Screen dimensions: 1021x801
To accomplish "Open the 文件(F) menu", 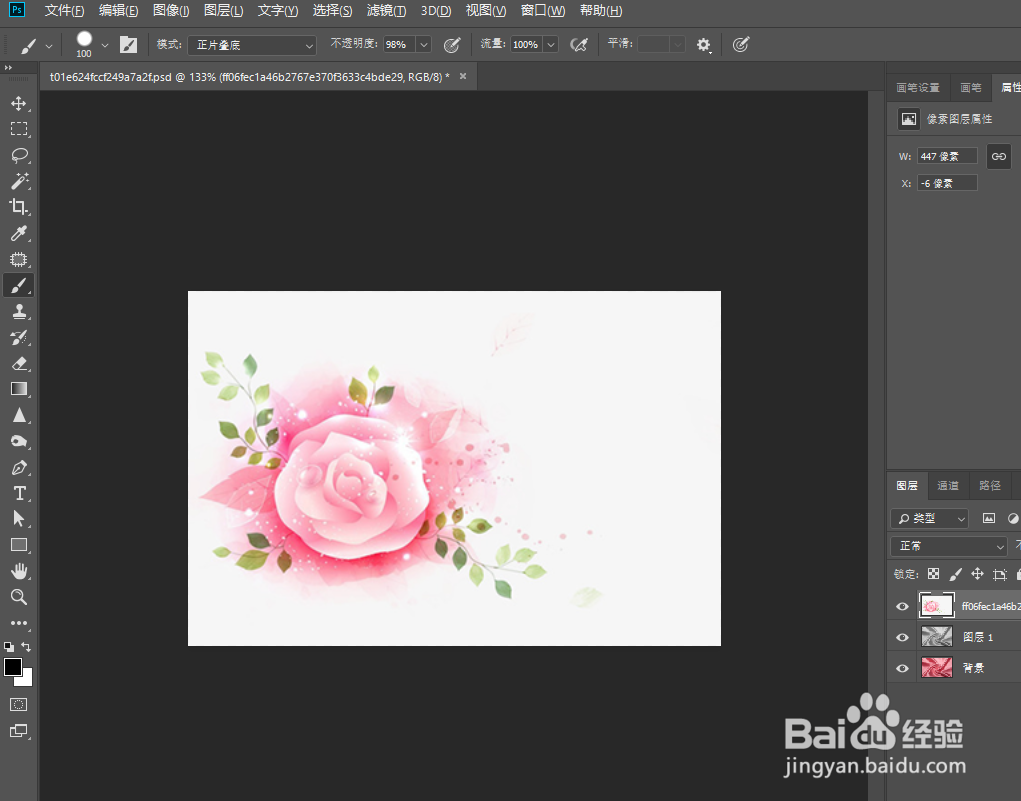I will tap(64, 10).
